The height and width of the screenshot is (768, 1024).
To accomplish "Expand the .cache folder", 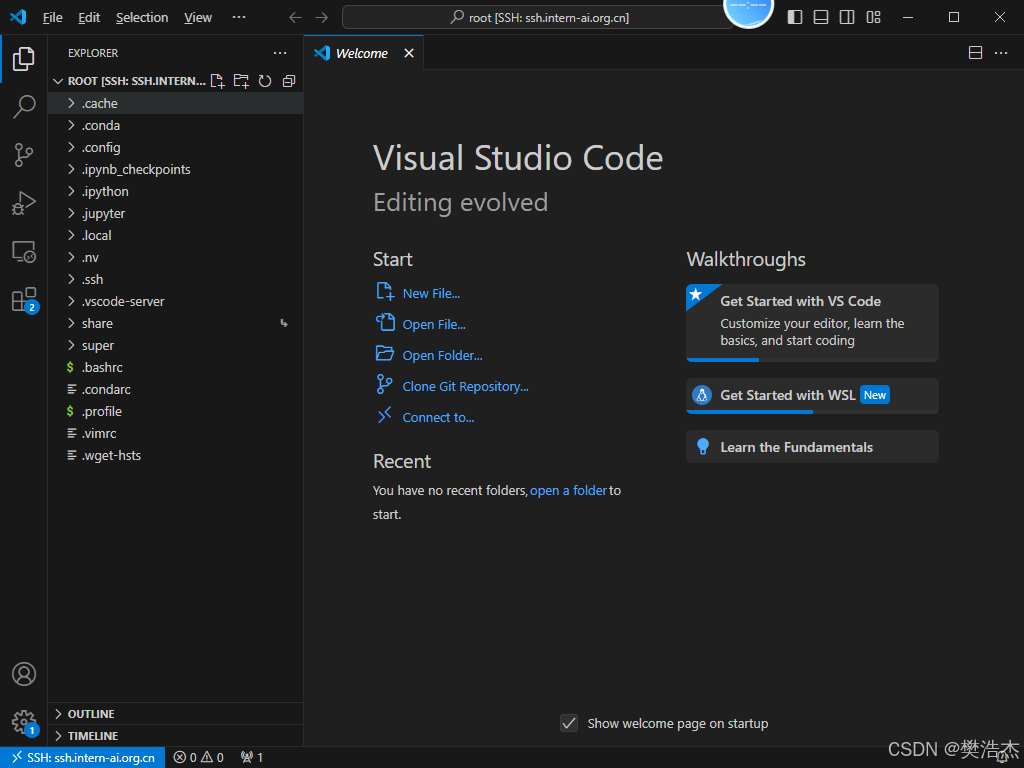I will click(x=175, y=103).
